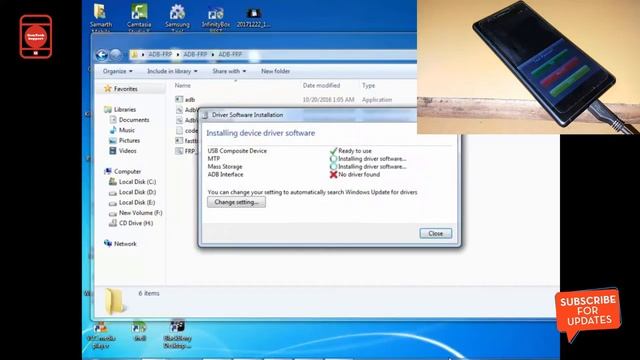
Task: Open the Samarth Mobile desktop folder icon
Action: 100,12
